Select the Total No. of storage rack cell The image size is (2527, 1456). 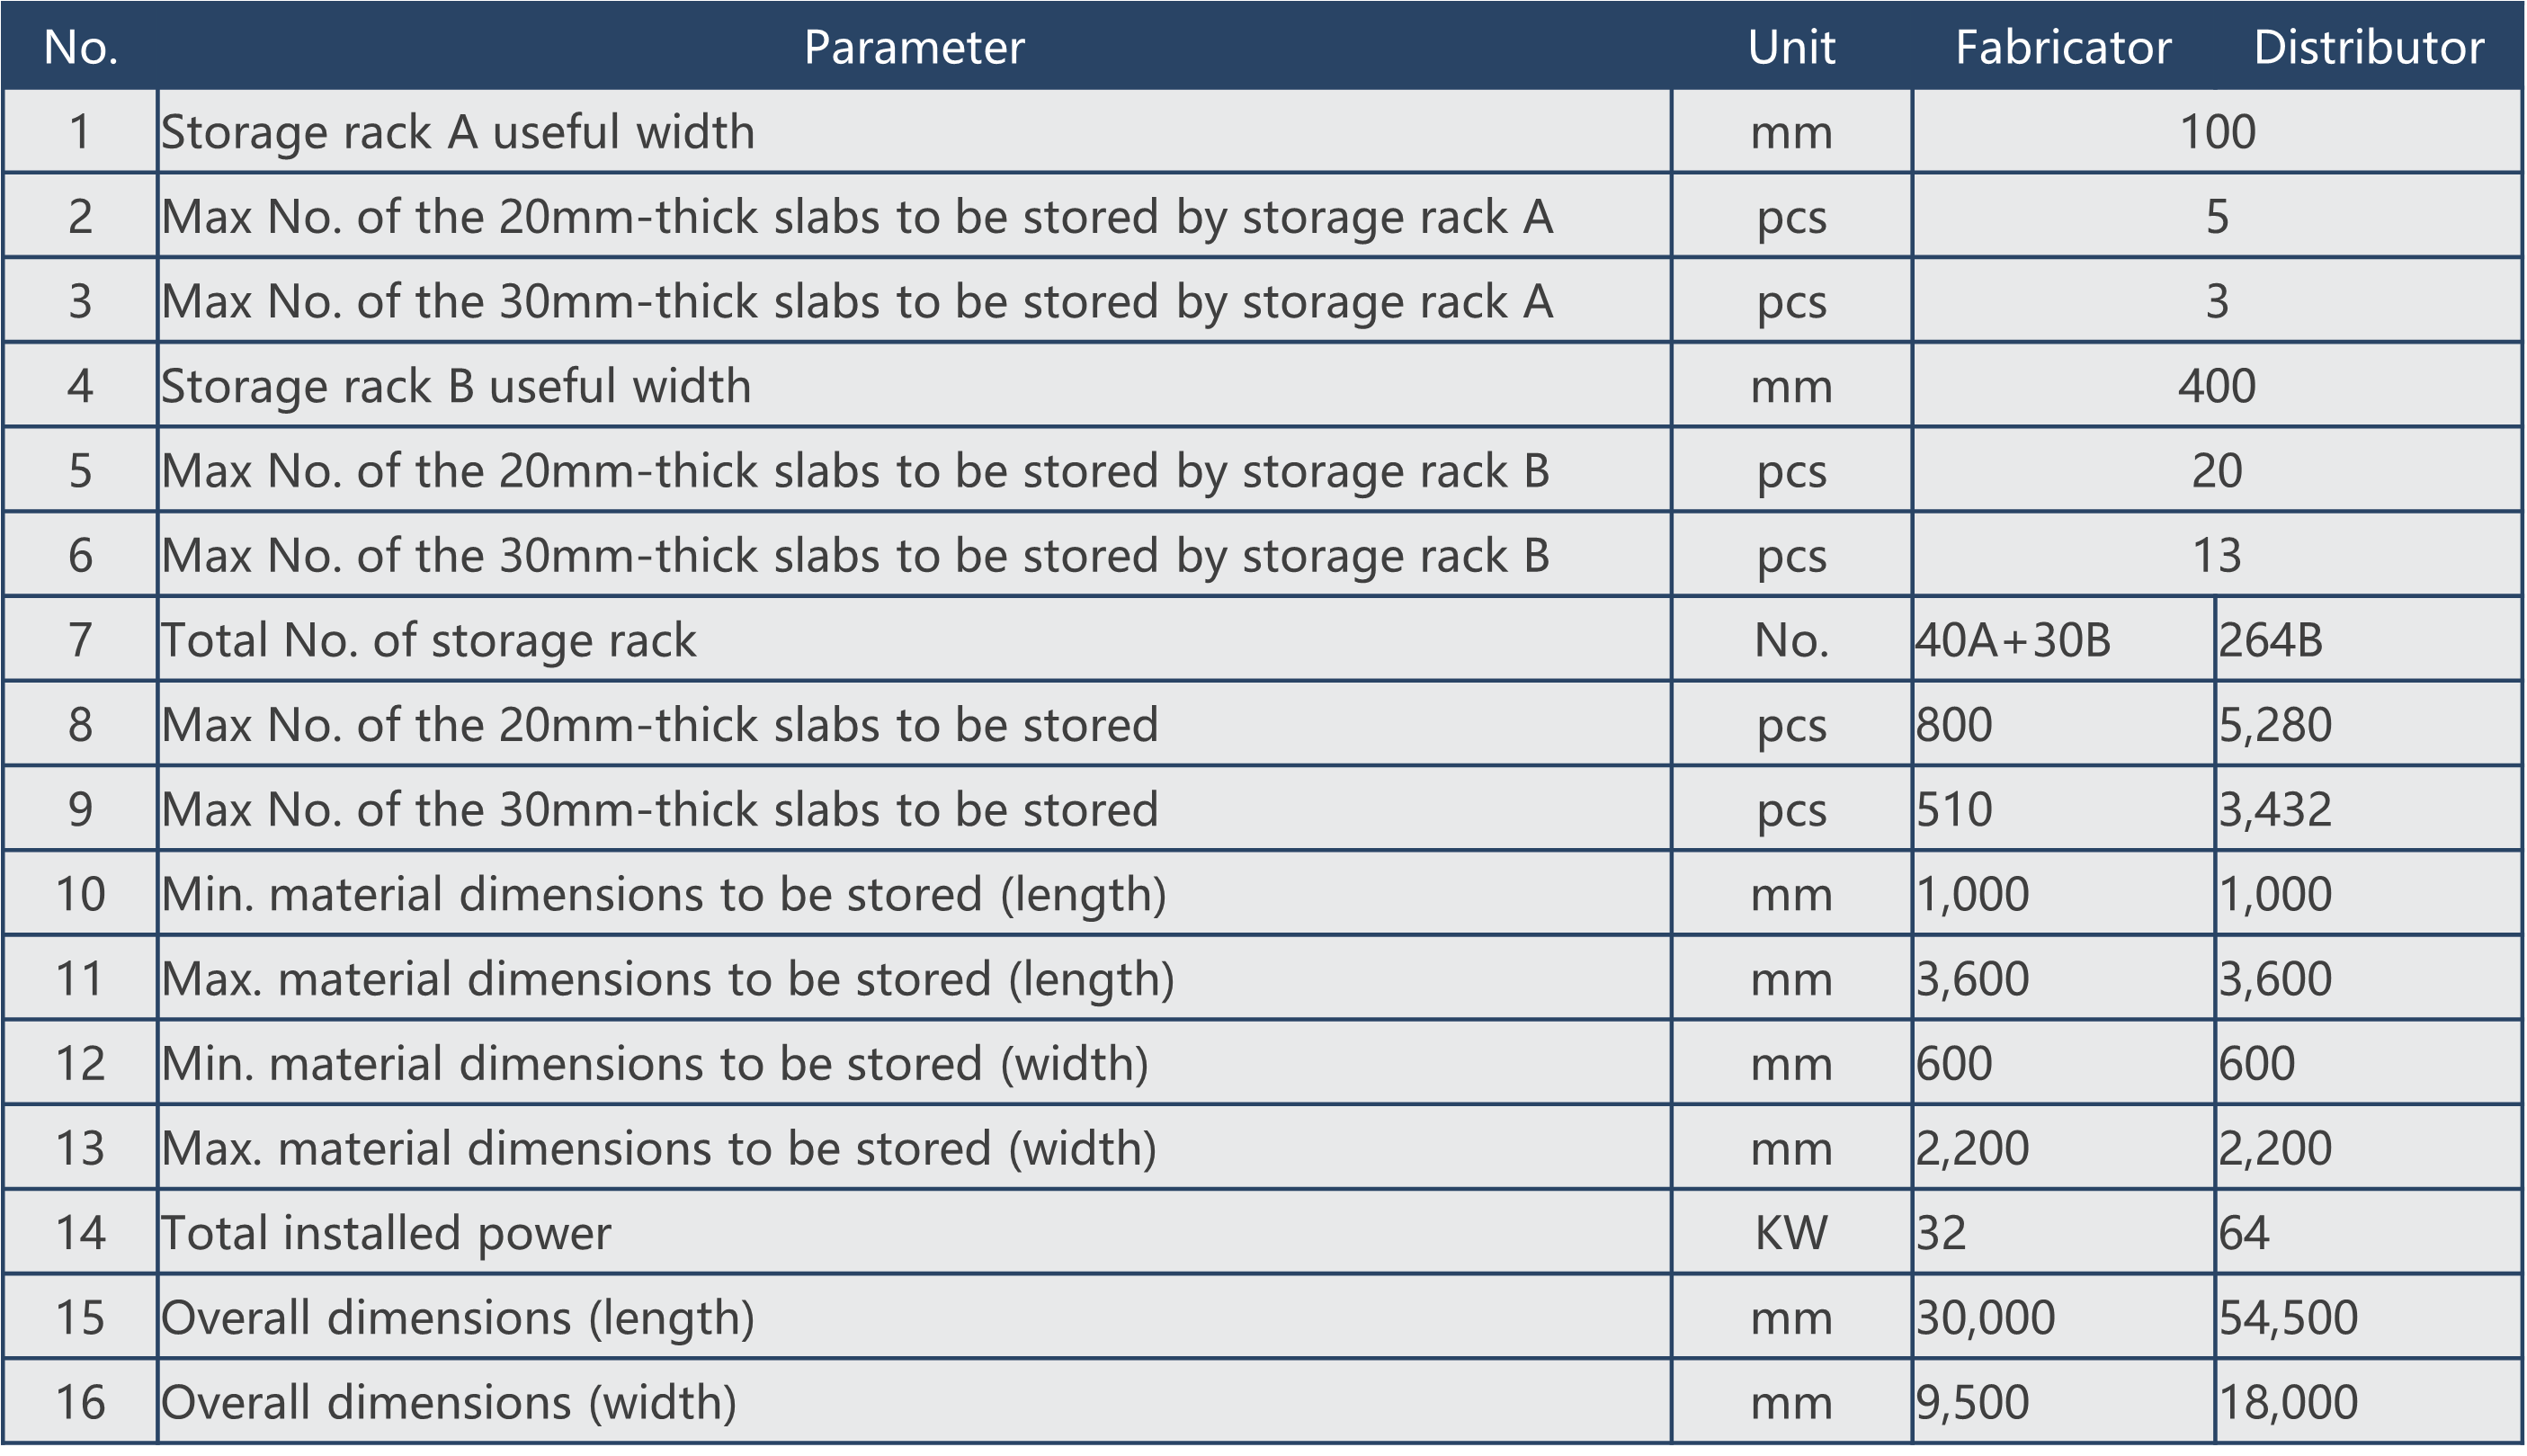[914, 640]
